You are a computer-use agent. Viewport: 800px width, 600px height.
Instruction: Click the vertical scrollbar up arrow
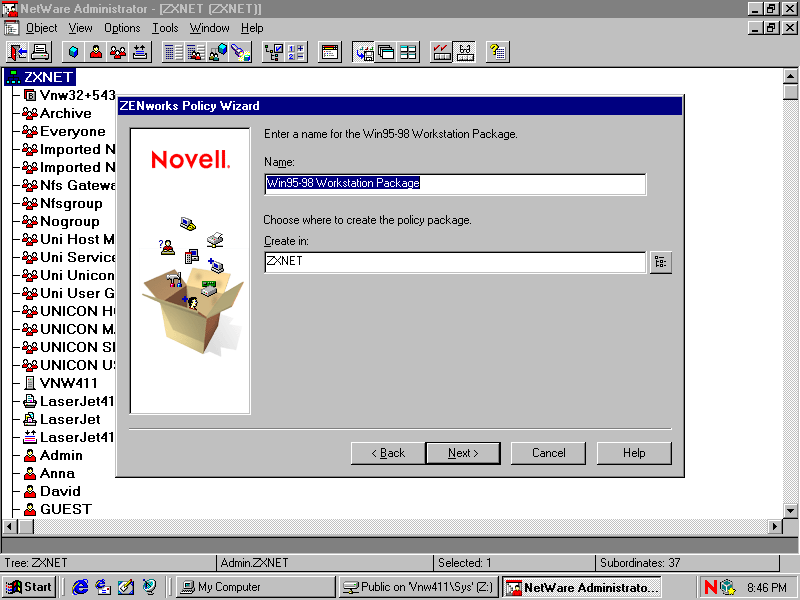[x=790, y=77]
